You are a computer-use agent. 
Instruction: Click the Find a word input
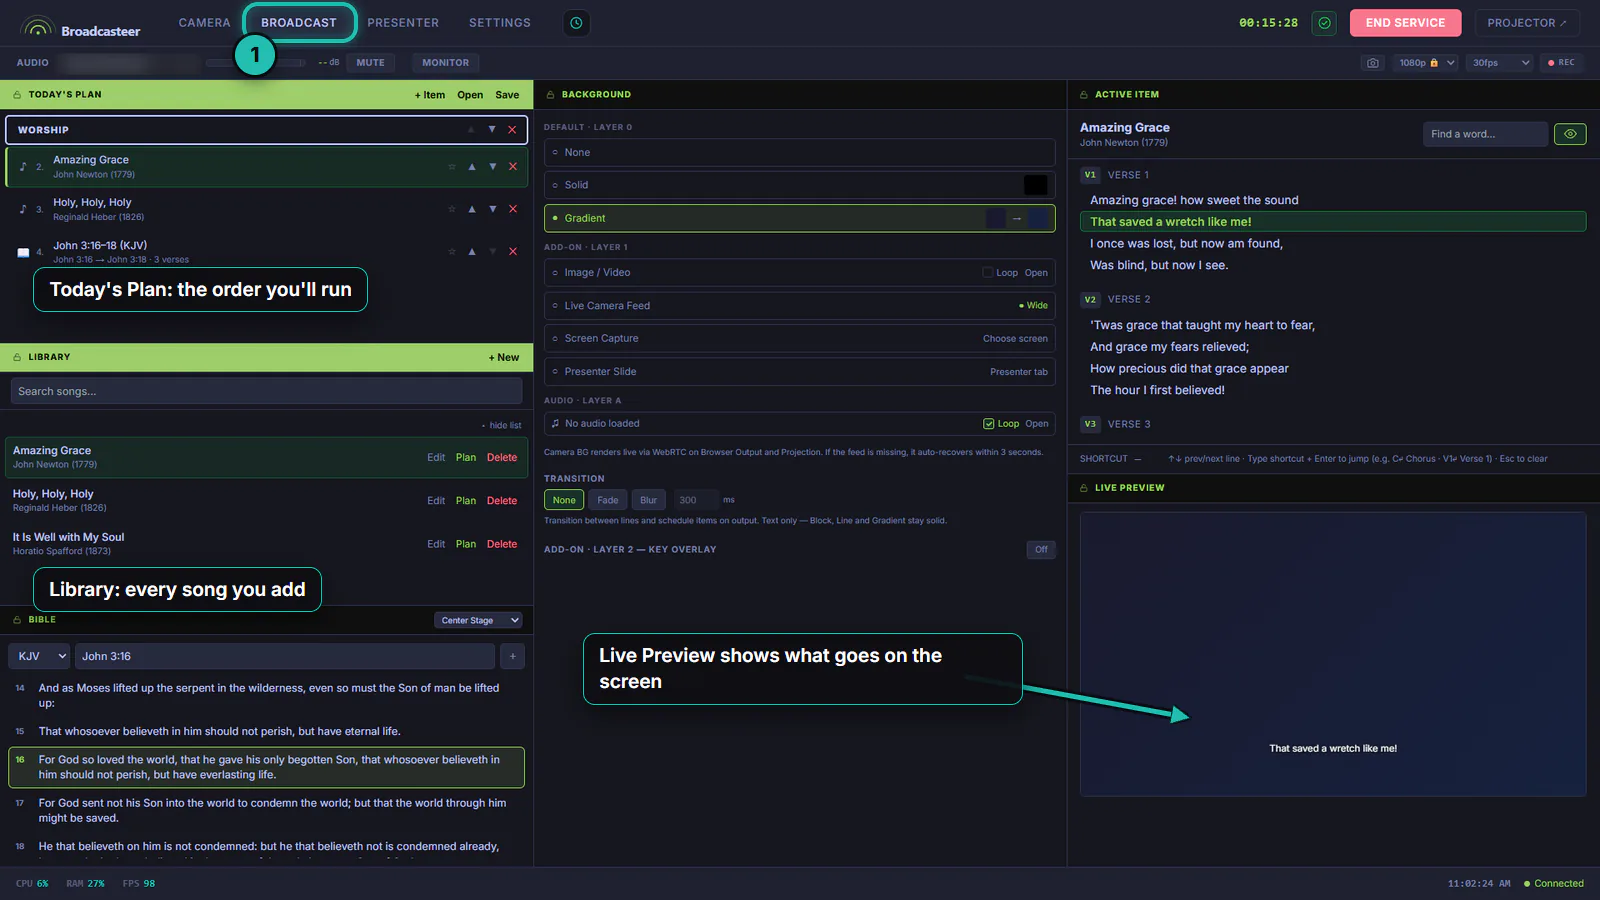click(x=1485, y=134)
